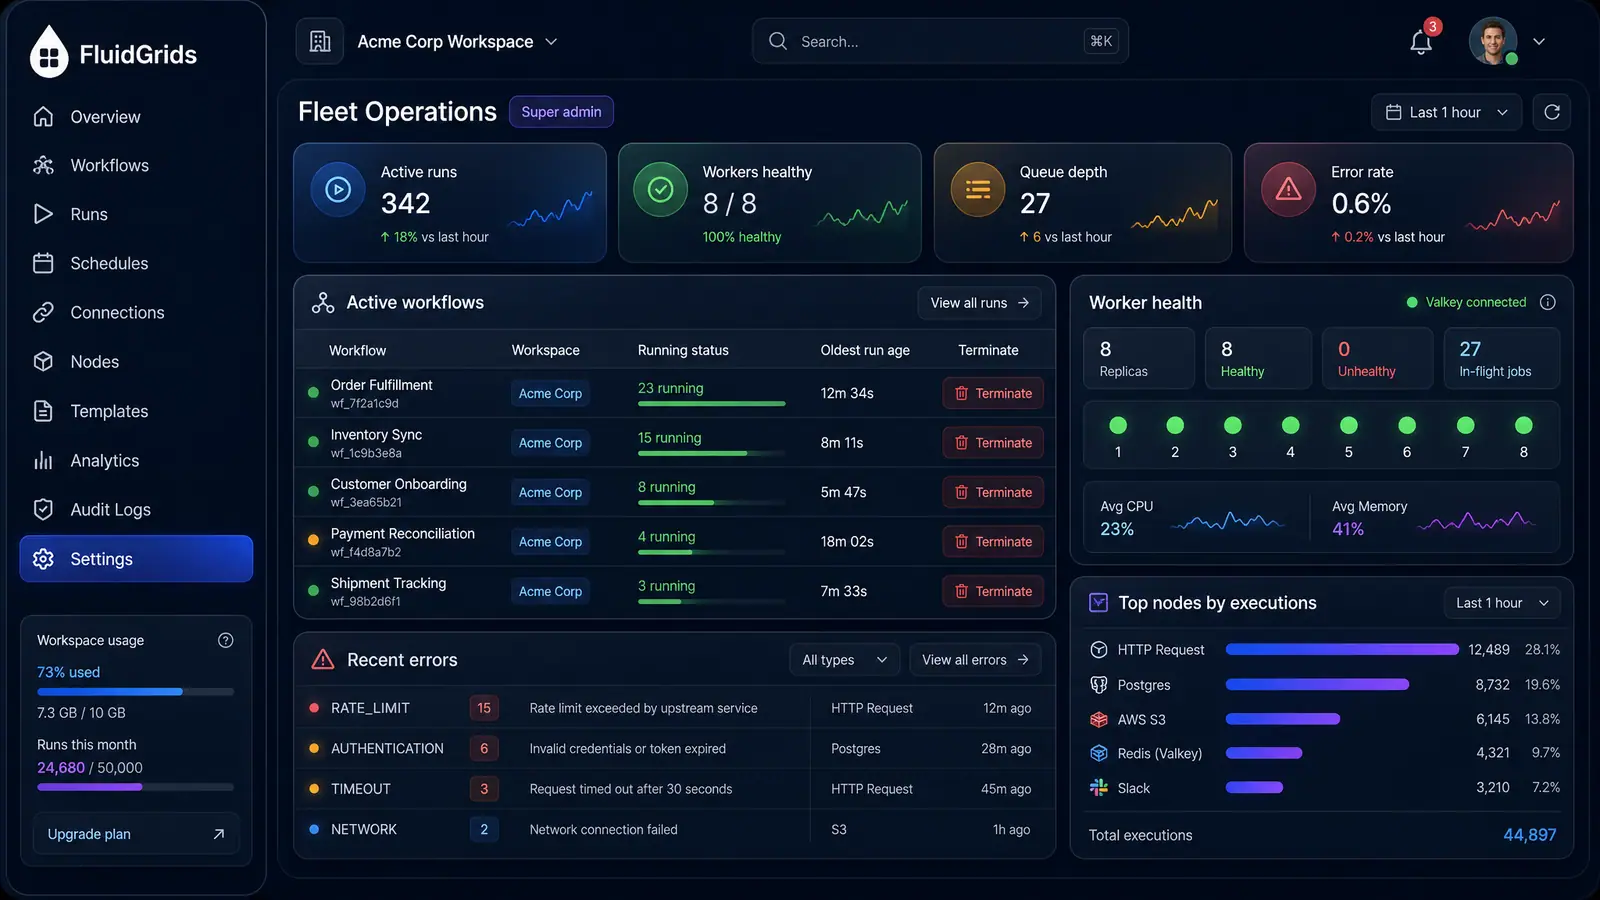Click the Upgrade plan button

(136, 834)
